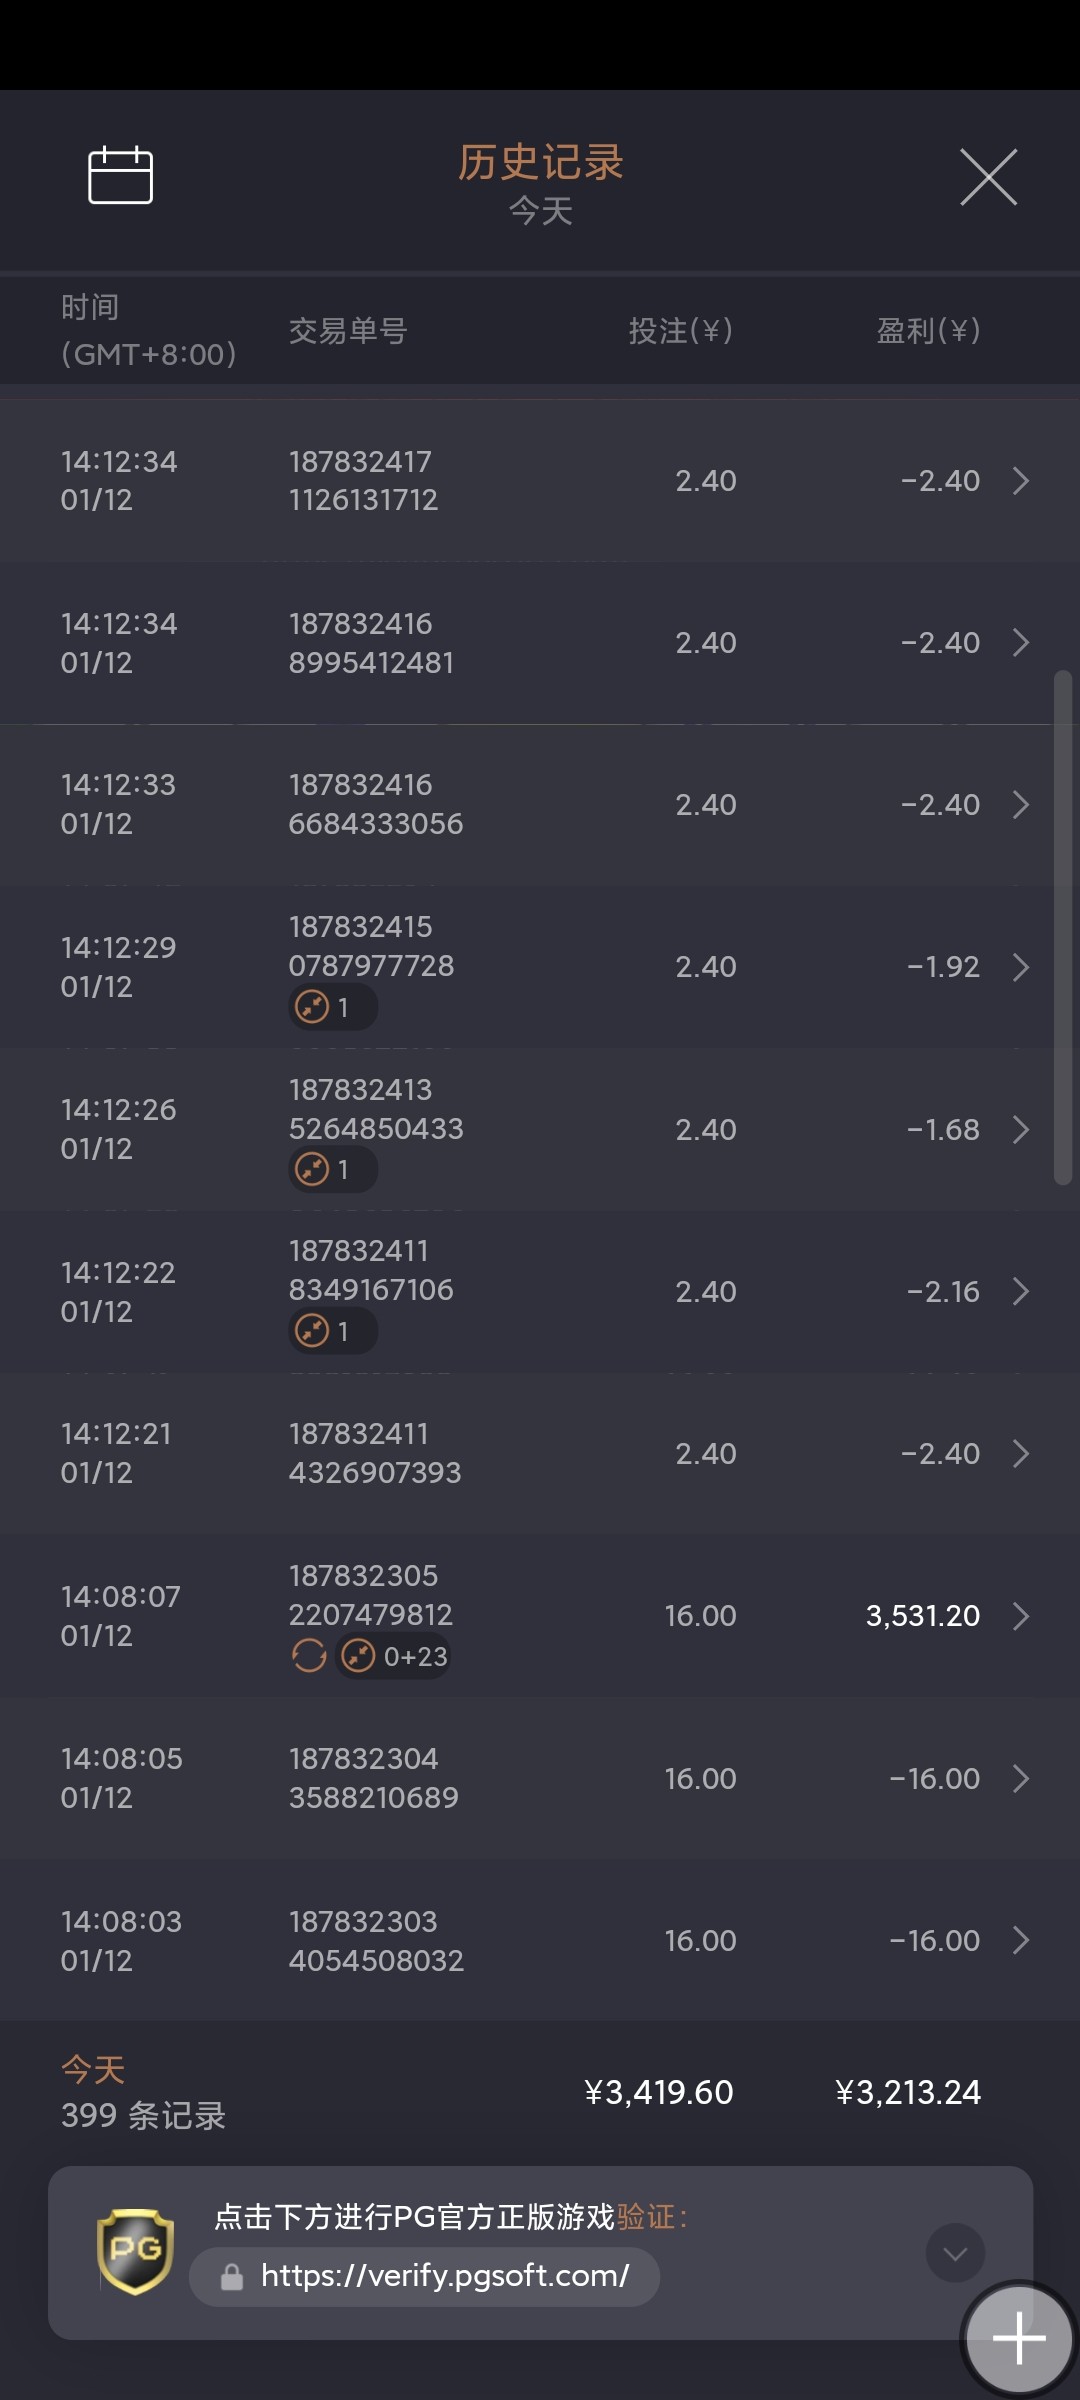Screen dimensions: 1080x2400
Task: Click the free spin badge on 14:12:22 record
Action: [332, 1331]
